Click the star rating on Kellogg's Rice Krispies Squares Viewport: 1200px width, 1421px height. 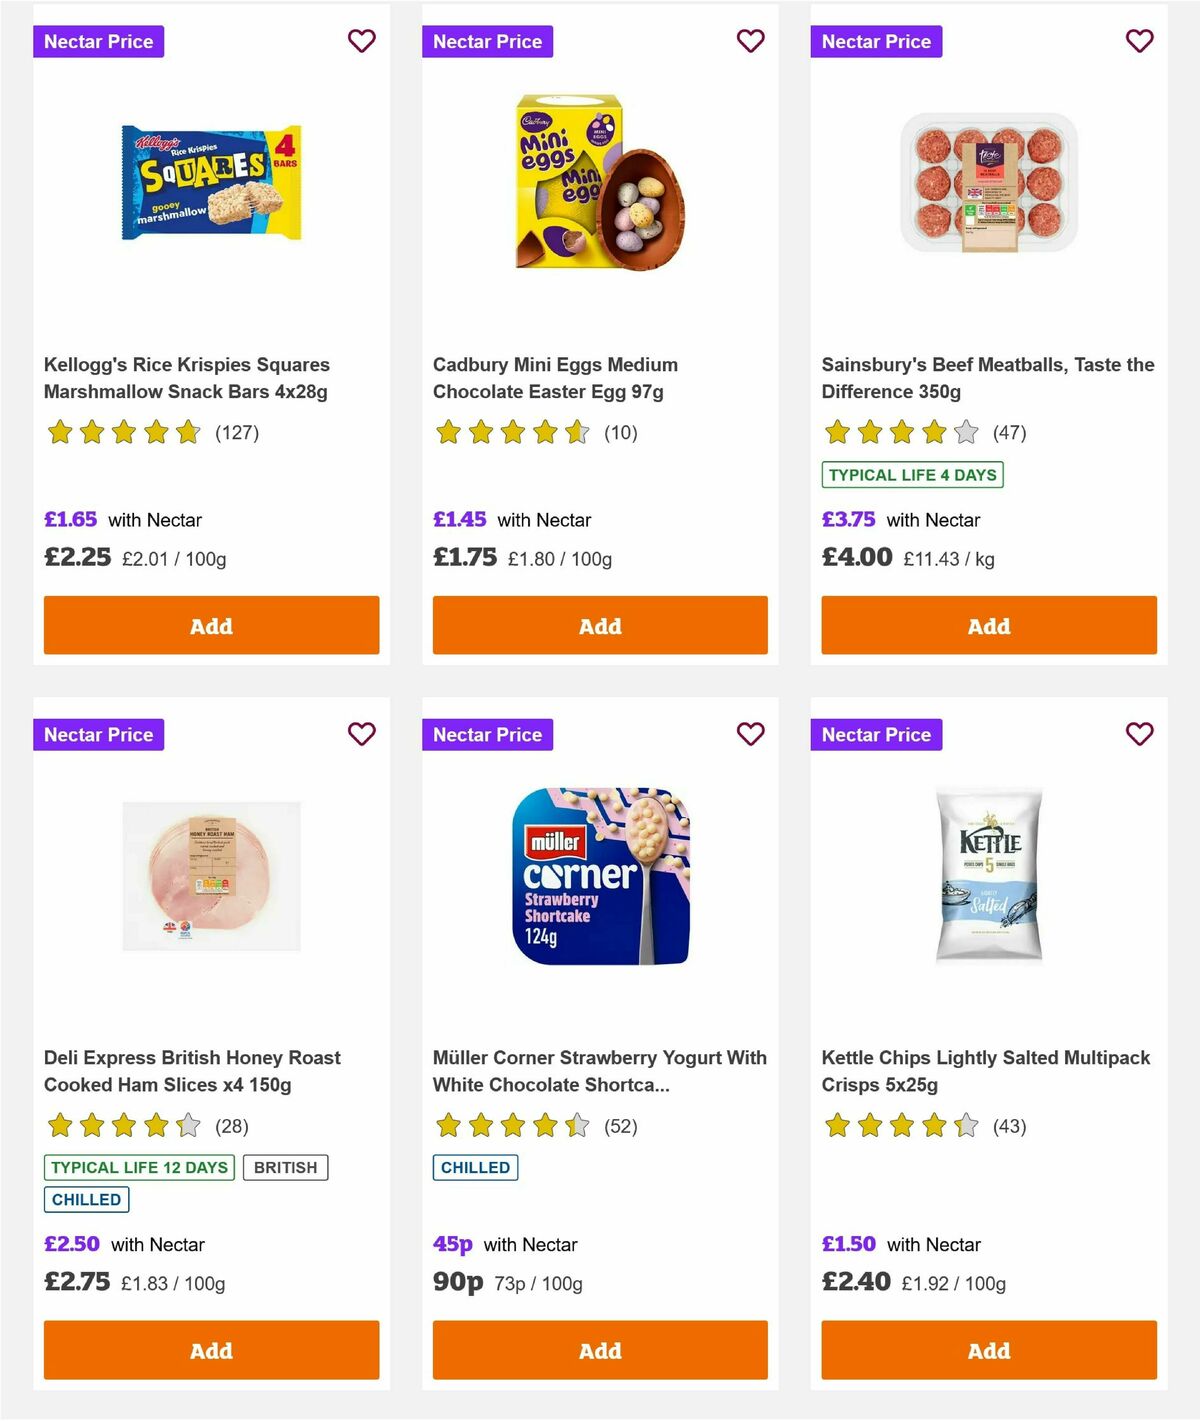[123, 432]
